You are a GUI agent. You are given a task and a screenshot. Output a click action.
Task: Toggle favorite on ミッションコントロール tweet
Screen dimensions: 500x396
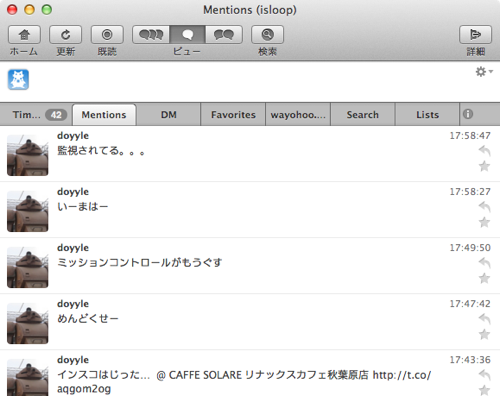(x=484, y=278)
